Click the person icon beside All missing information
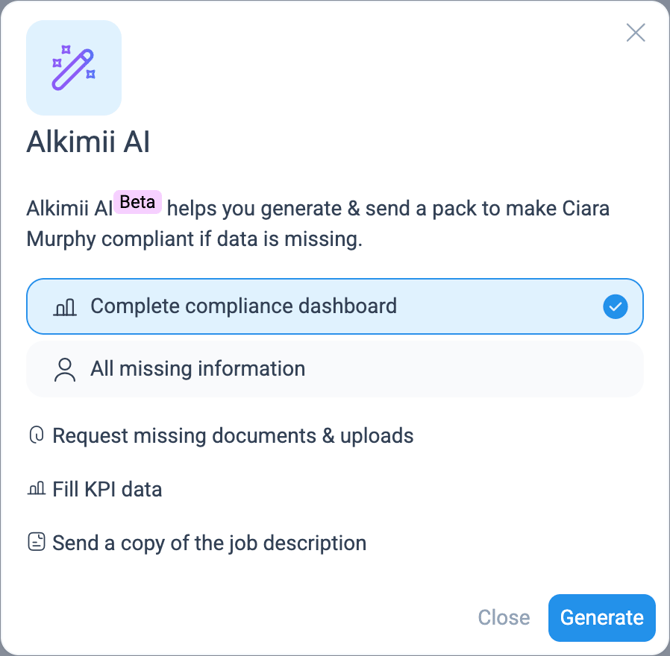The height and width of the screenshot is (656, 670). click(x=65, y=370)
